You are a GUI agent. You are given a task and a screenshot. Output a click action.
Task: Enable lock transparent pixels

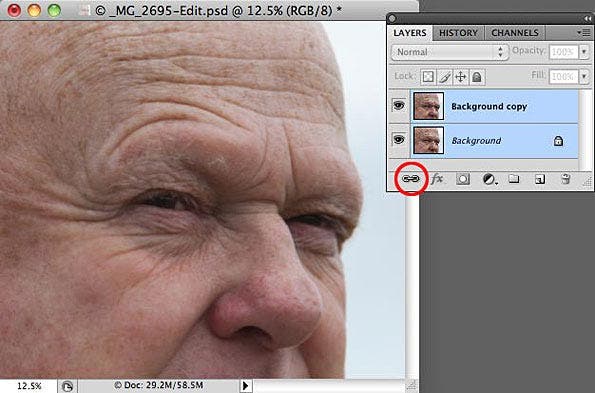coord(428,77)
